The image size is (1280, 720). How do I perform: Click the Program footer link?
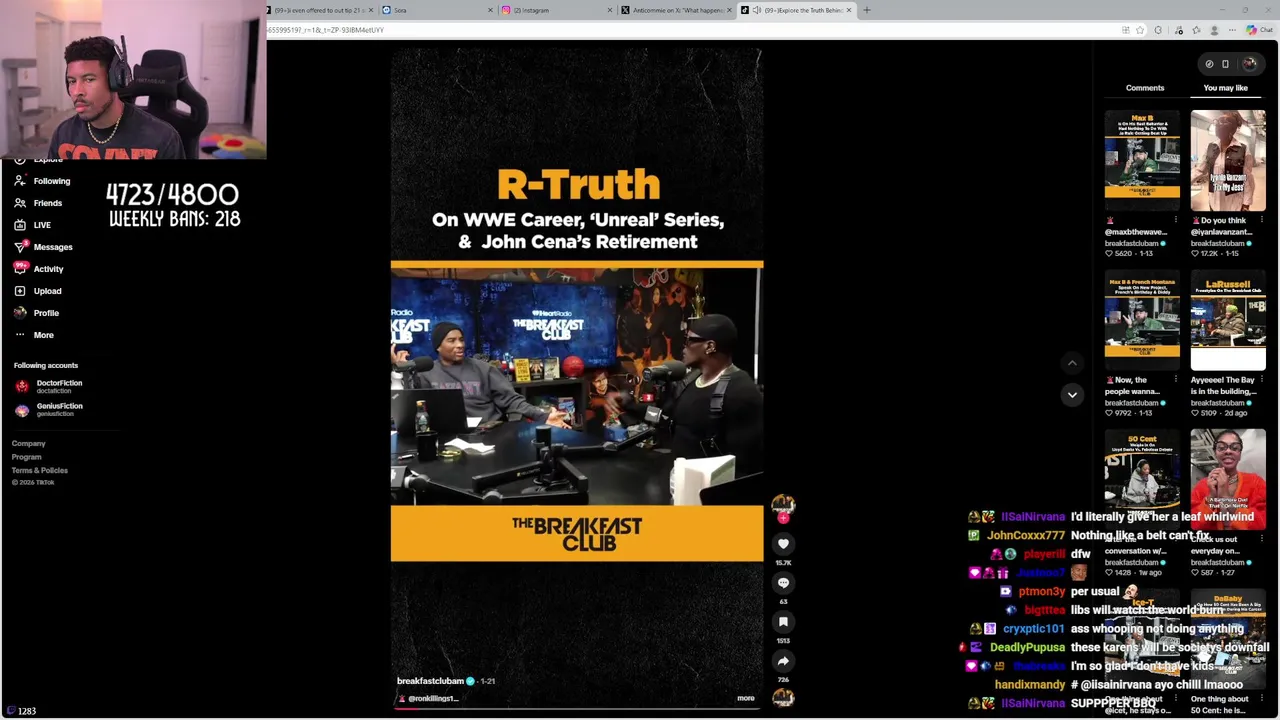tap(26, 457)
